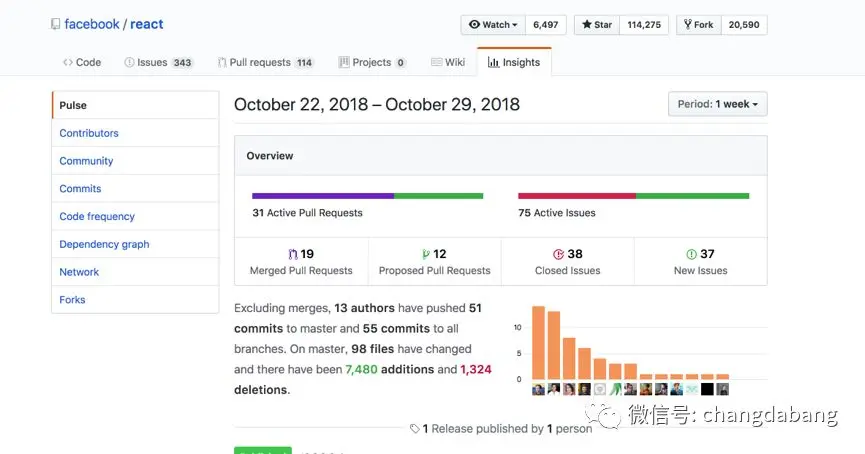The height and width of the screenshot is (454, 865).
Task: Click the graph icon on the Insights tab
Action: point(493,62)
